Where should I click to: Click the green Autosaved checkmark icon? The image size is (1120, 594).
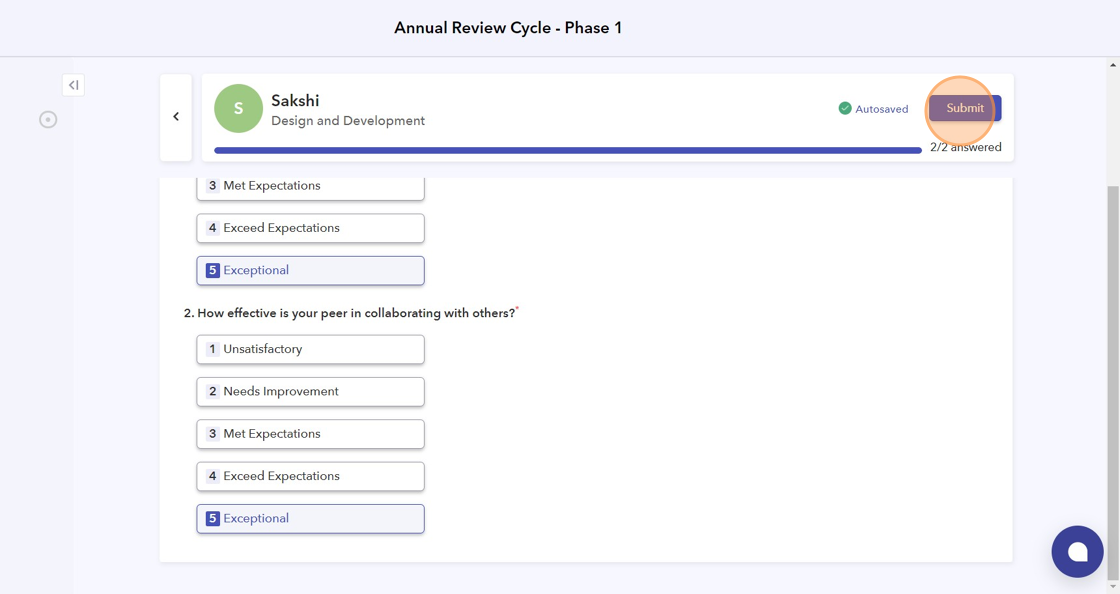point(845,108)
